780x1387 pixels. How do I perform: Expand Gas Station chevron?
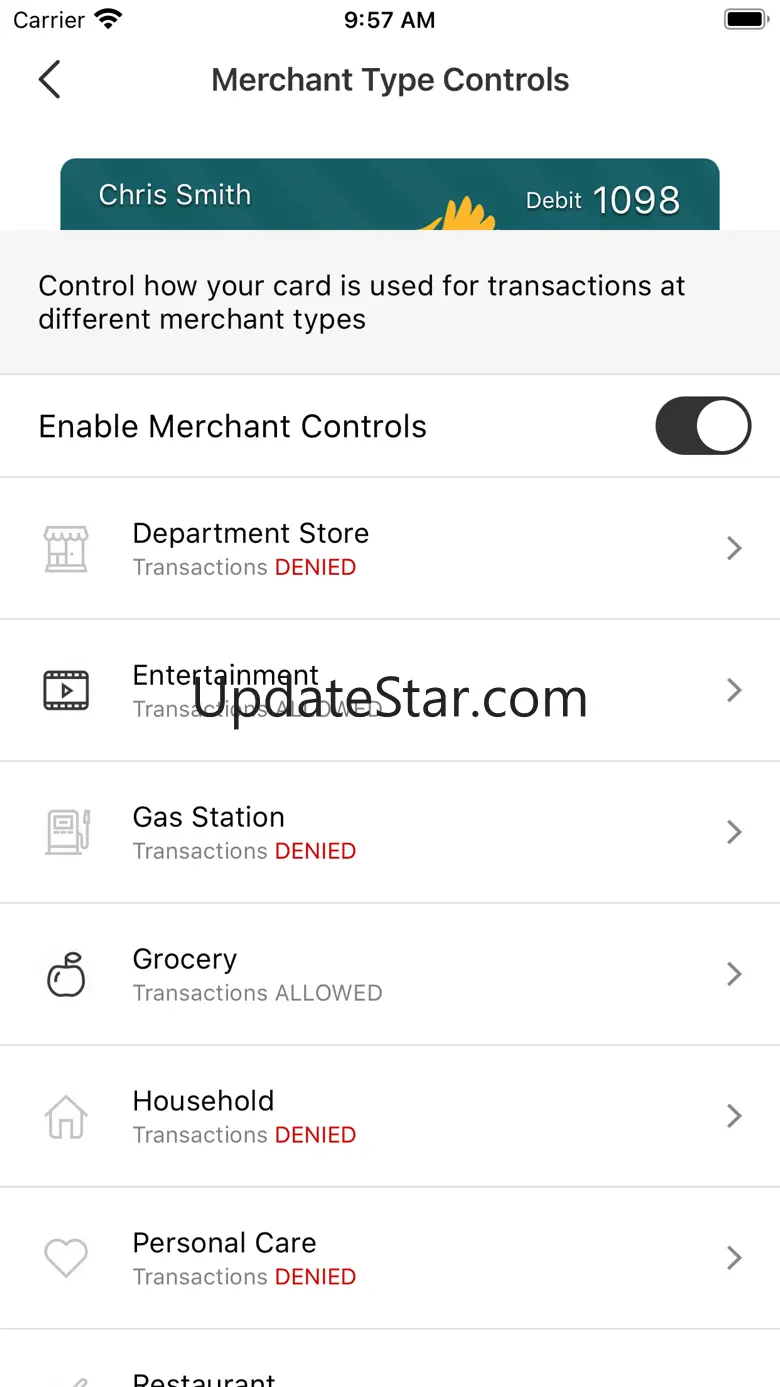coord(734,832)
